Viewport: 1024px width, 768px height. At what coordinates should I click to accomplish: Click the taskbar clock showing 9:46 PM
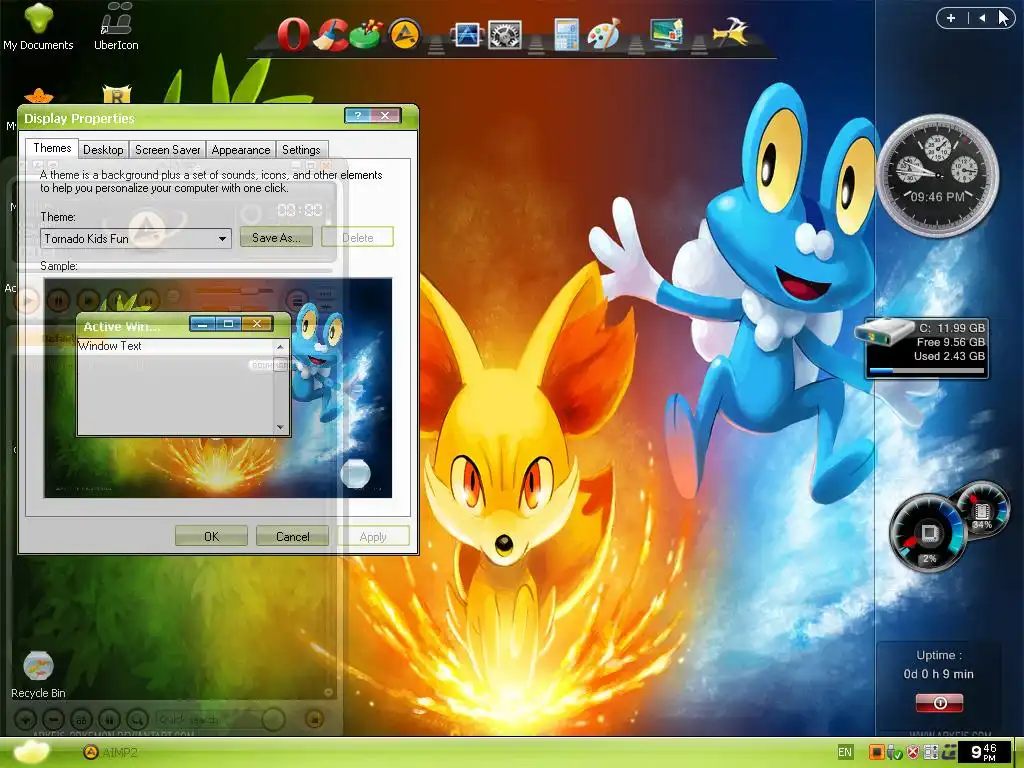coord(984,752)
